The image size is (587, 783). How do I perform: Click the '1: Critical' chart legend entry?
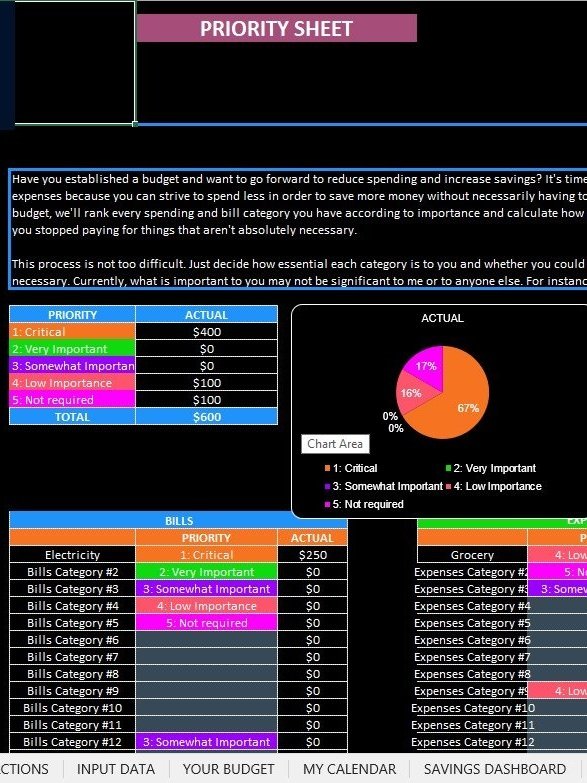click(351, 468)
